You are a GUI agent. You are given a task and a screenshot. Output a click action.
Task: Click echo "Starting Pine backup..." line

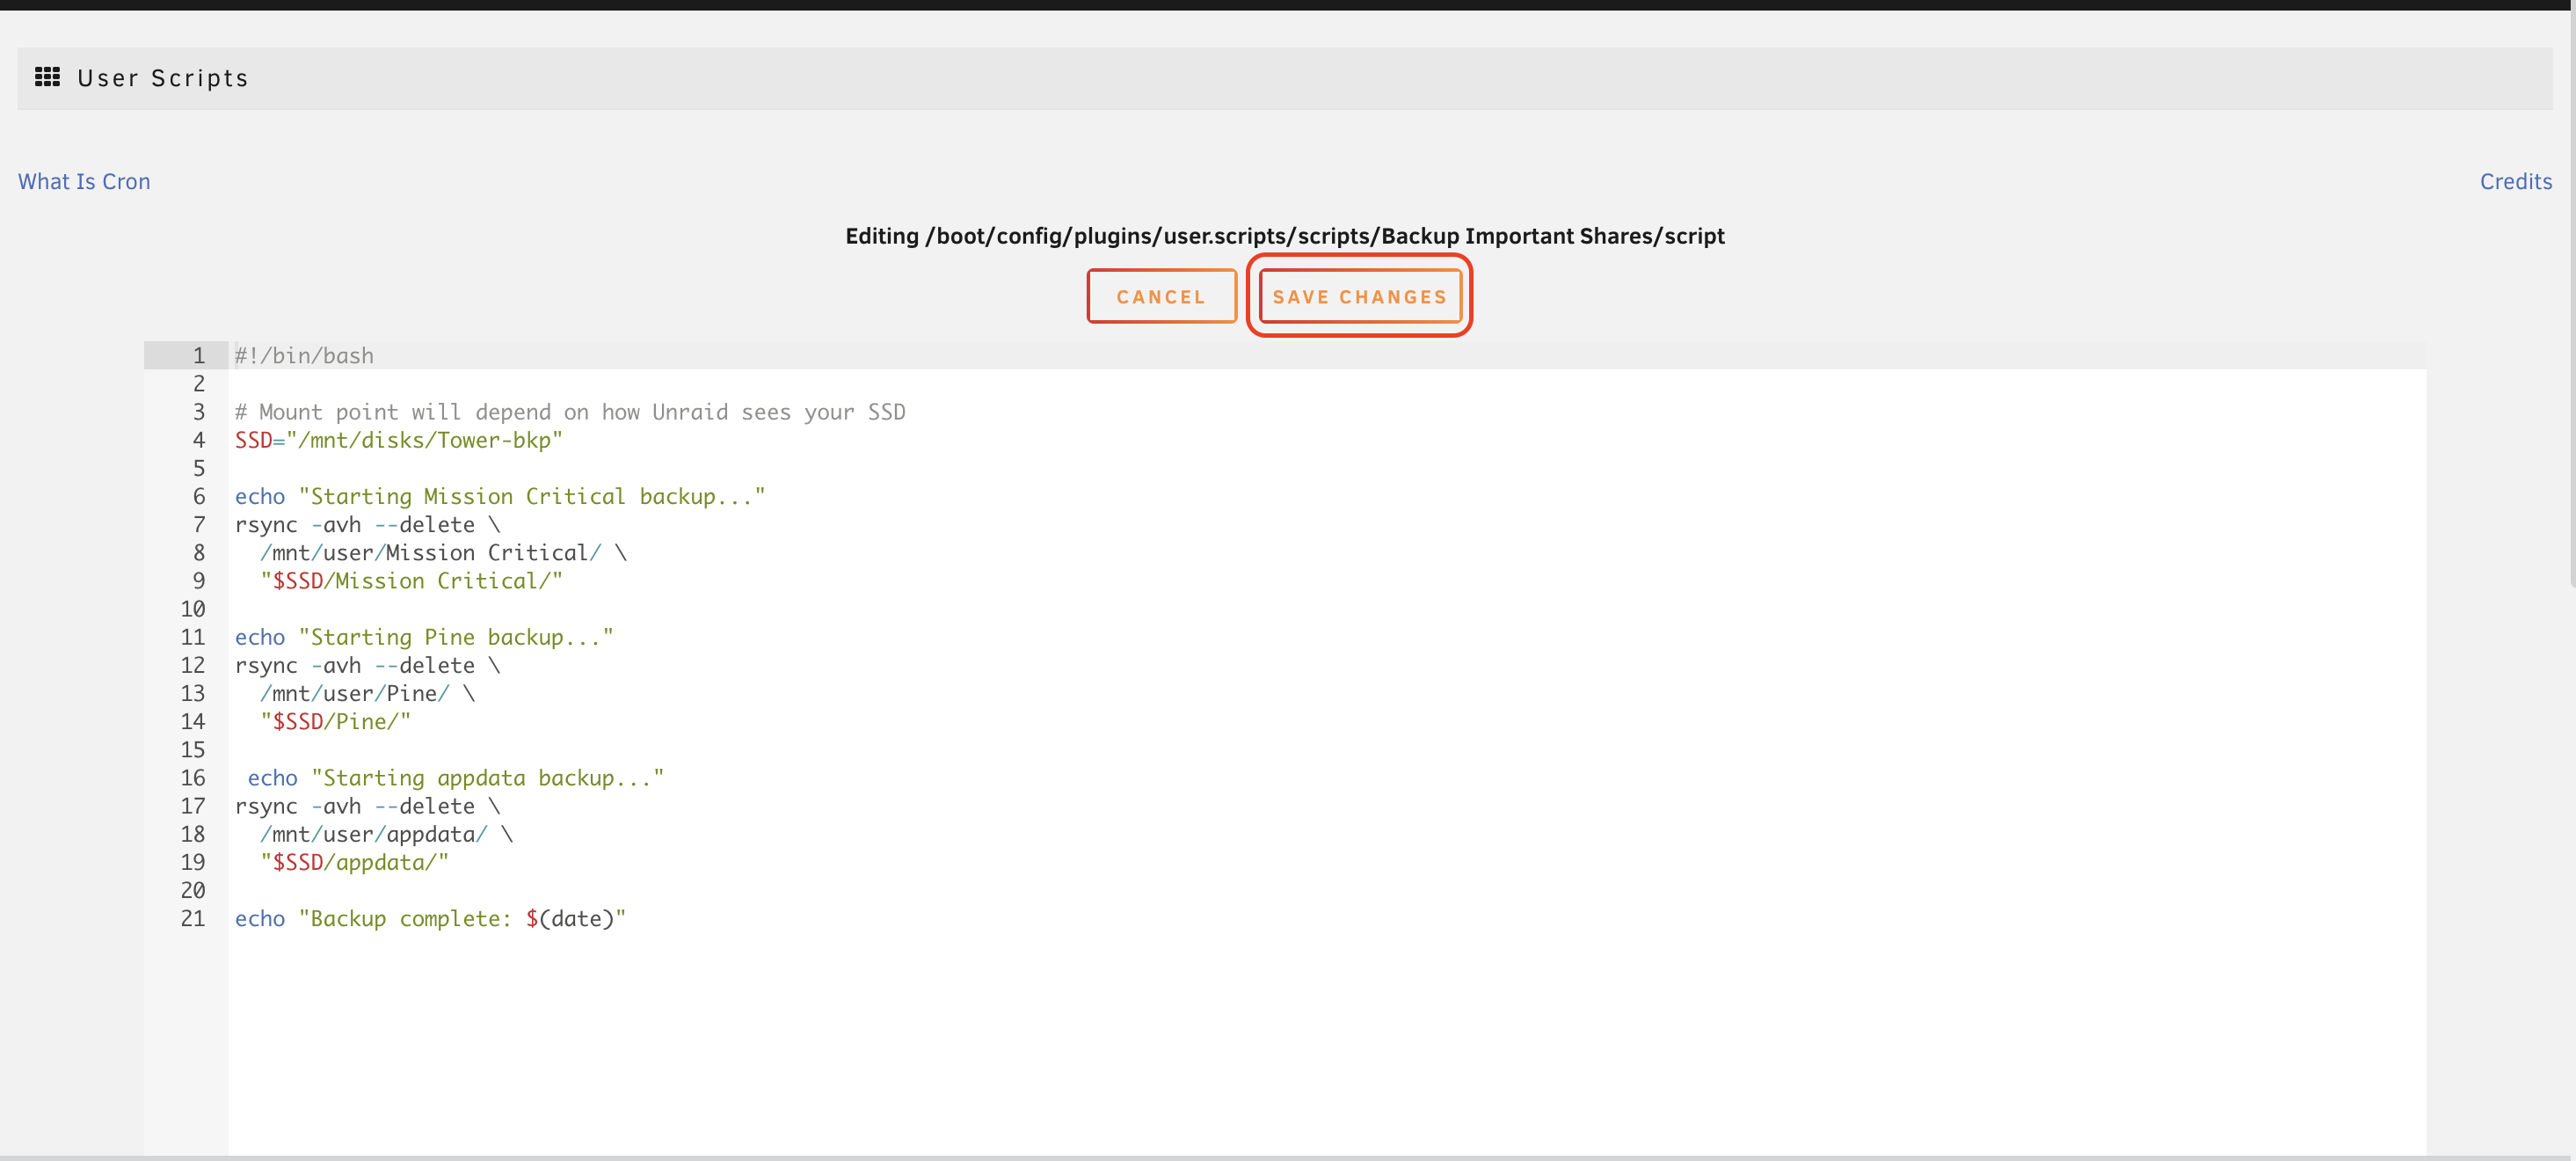click(424, 637)
